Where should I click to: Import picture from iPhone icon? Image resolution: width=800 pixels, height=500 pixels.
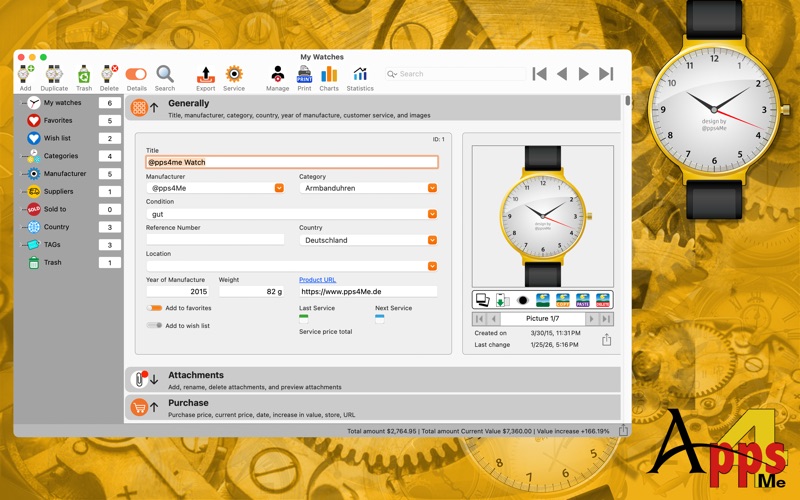503,300
